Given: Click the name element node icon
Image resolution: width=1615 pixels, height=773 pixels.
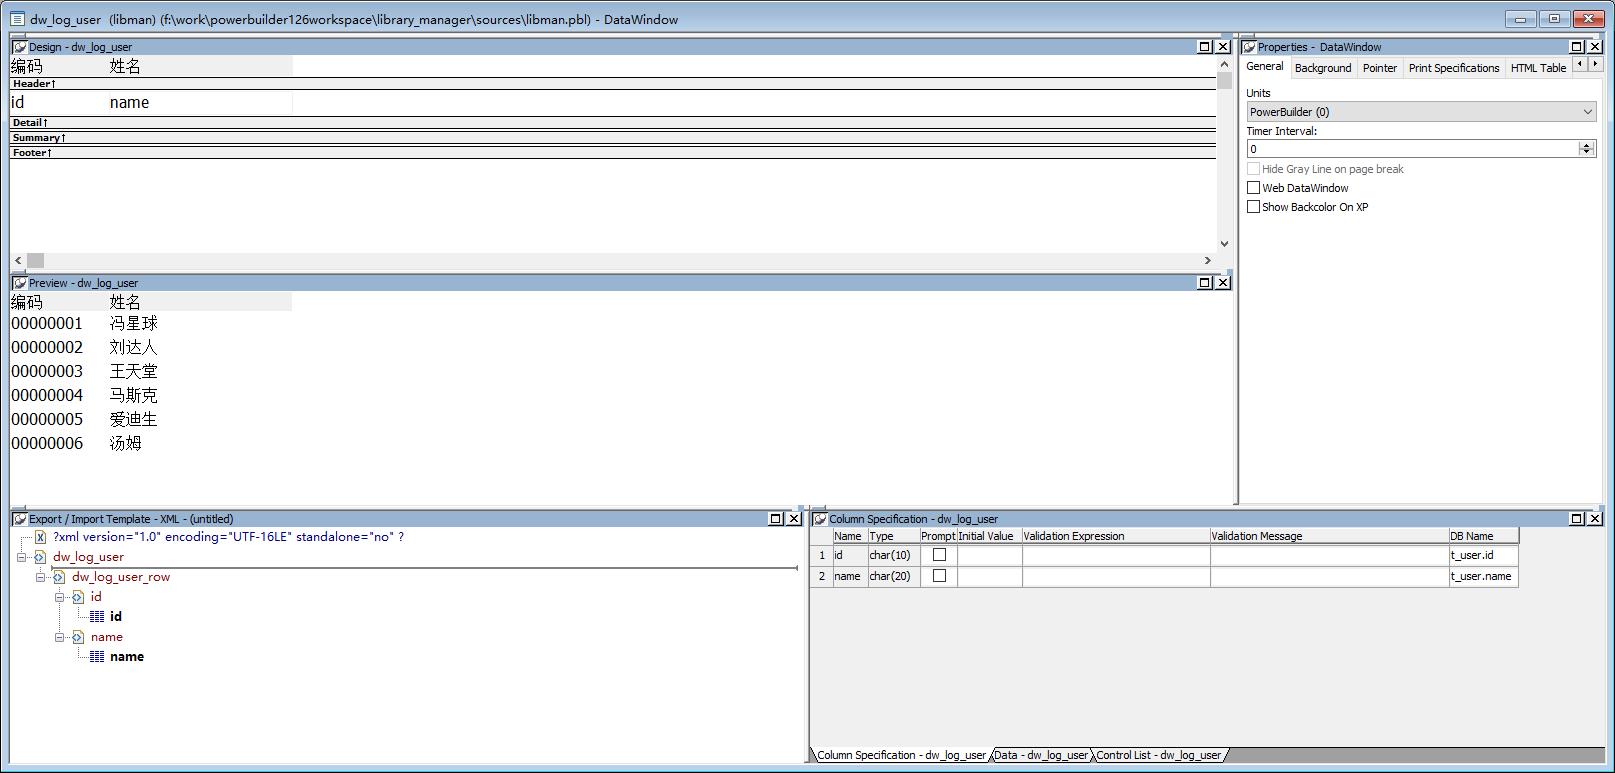Looking at the screenshot, I should click(x=78, y=637).
